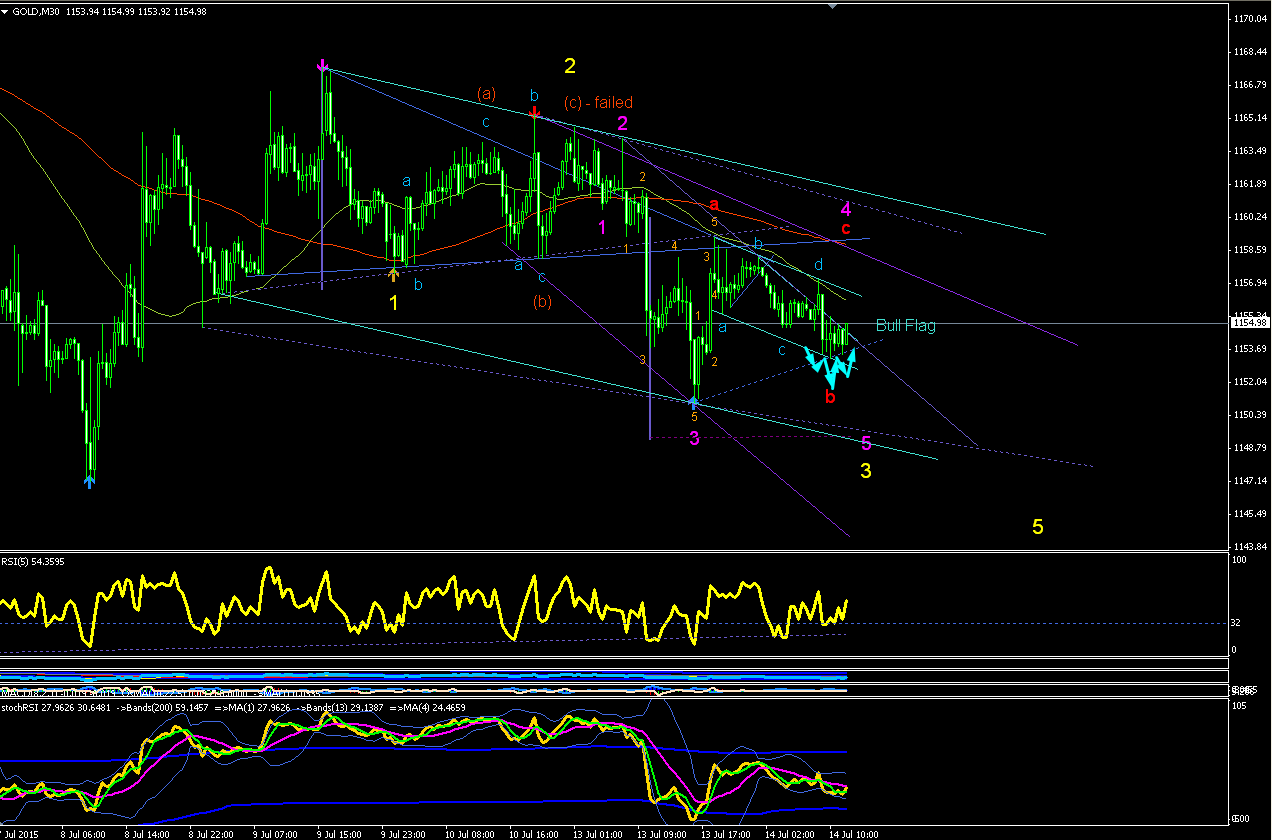Screen dimensions: 1272x840
Task: Select the '(c) - failed' label
Action: point(598,102)
